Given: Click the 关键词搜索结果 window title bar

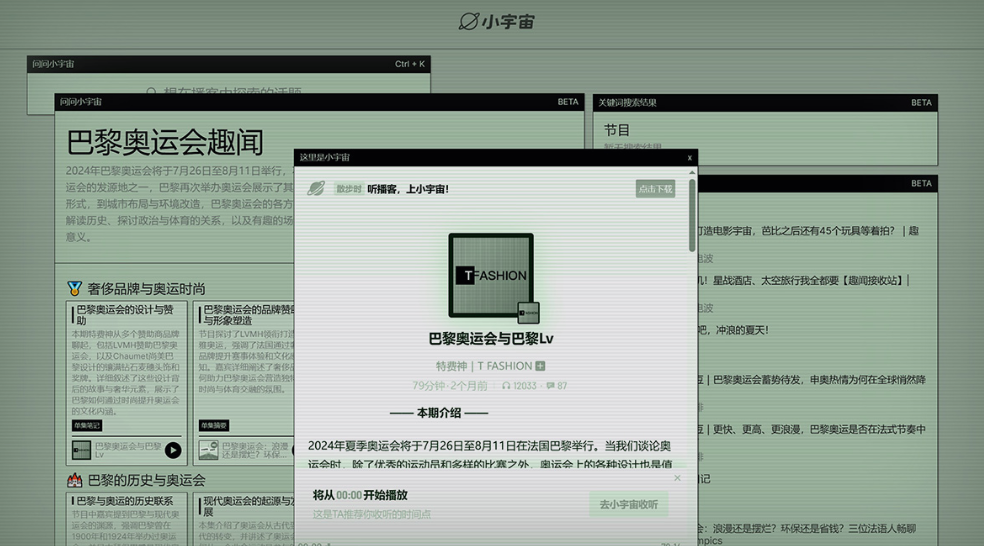Looking at the screenshot, I should pyautogui.click(x=765, y=102).
